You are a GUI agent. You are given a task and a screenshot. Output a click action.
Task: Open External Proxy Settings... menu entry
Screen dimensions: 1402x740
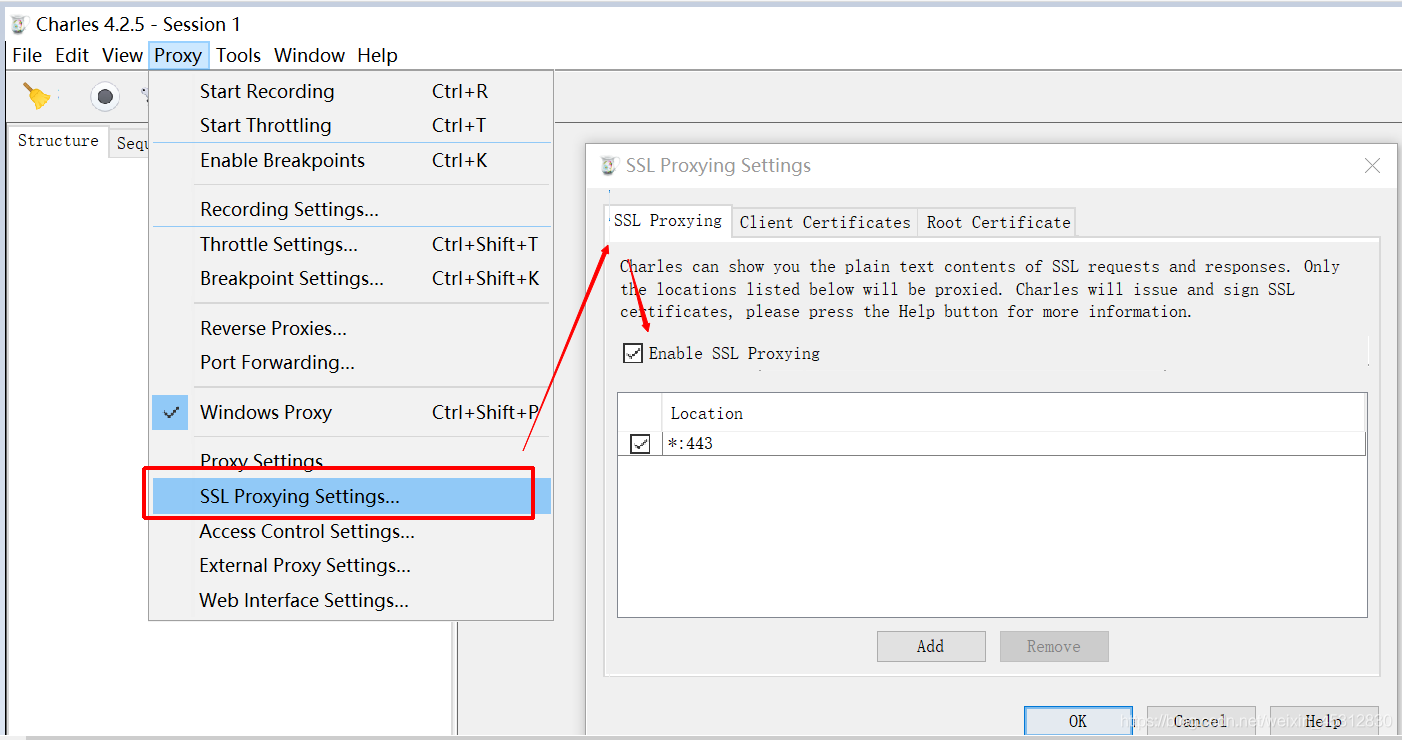351,565
